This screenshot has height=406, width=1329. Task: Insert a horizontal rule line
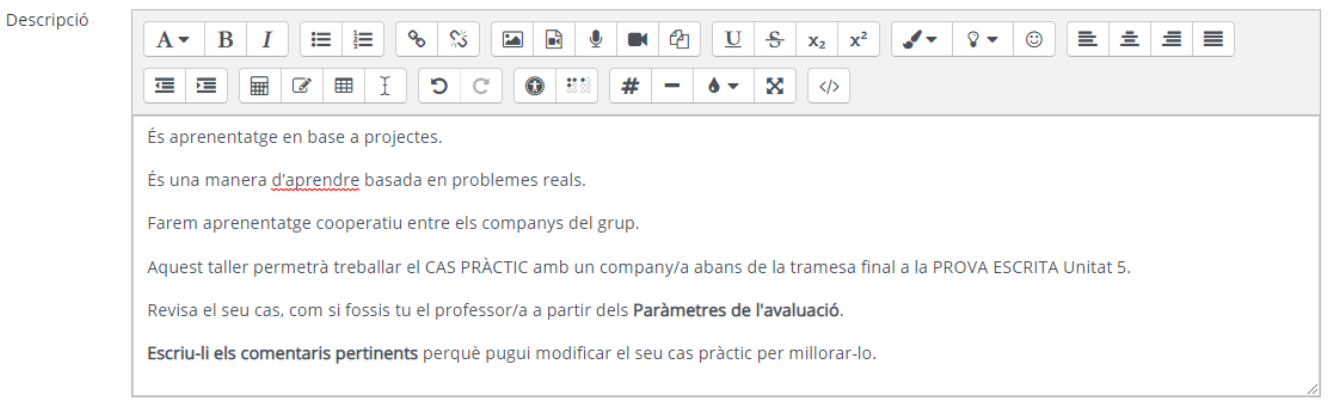[x=672, y=87]
